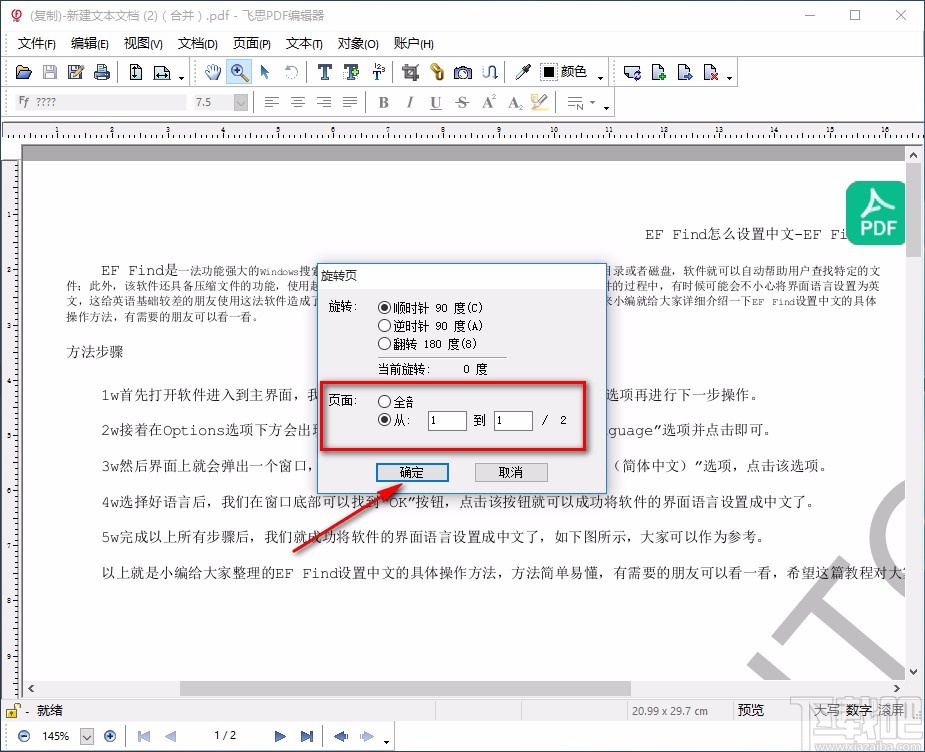Image resolution: width=925 pixels, height=752 pixels.
Task: Select fit page width icon
Action: click(162, 73)
